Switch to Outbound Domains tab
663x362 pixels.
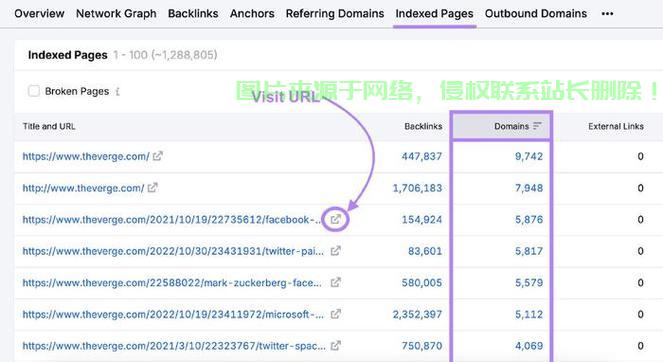[536, 14]
